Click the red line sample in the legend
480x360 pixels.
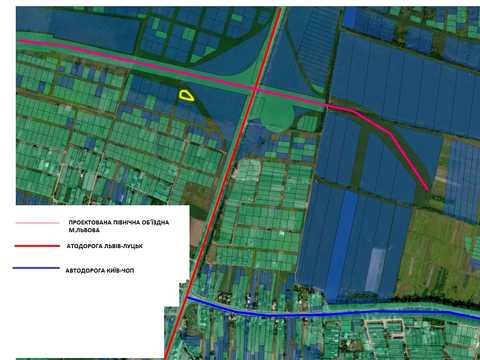37,246
